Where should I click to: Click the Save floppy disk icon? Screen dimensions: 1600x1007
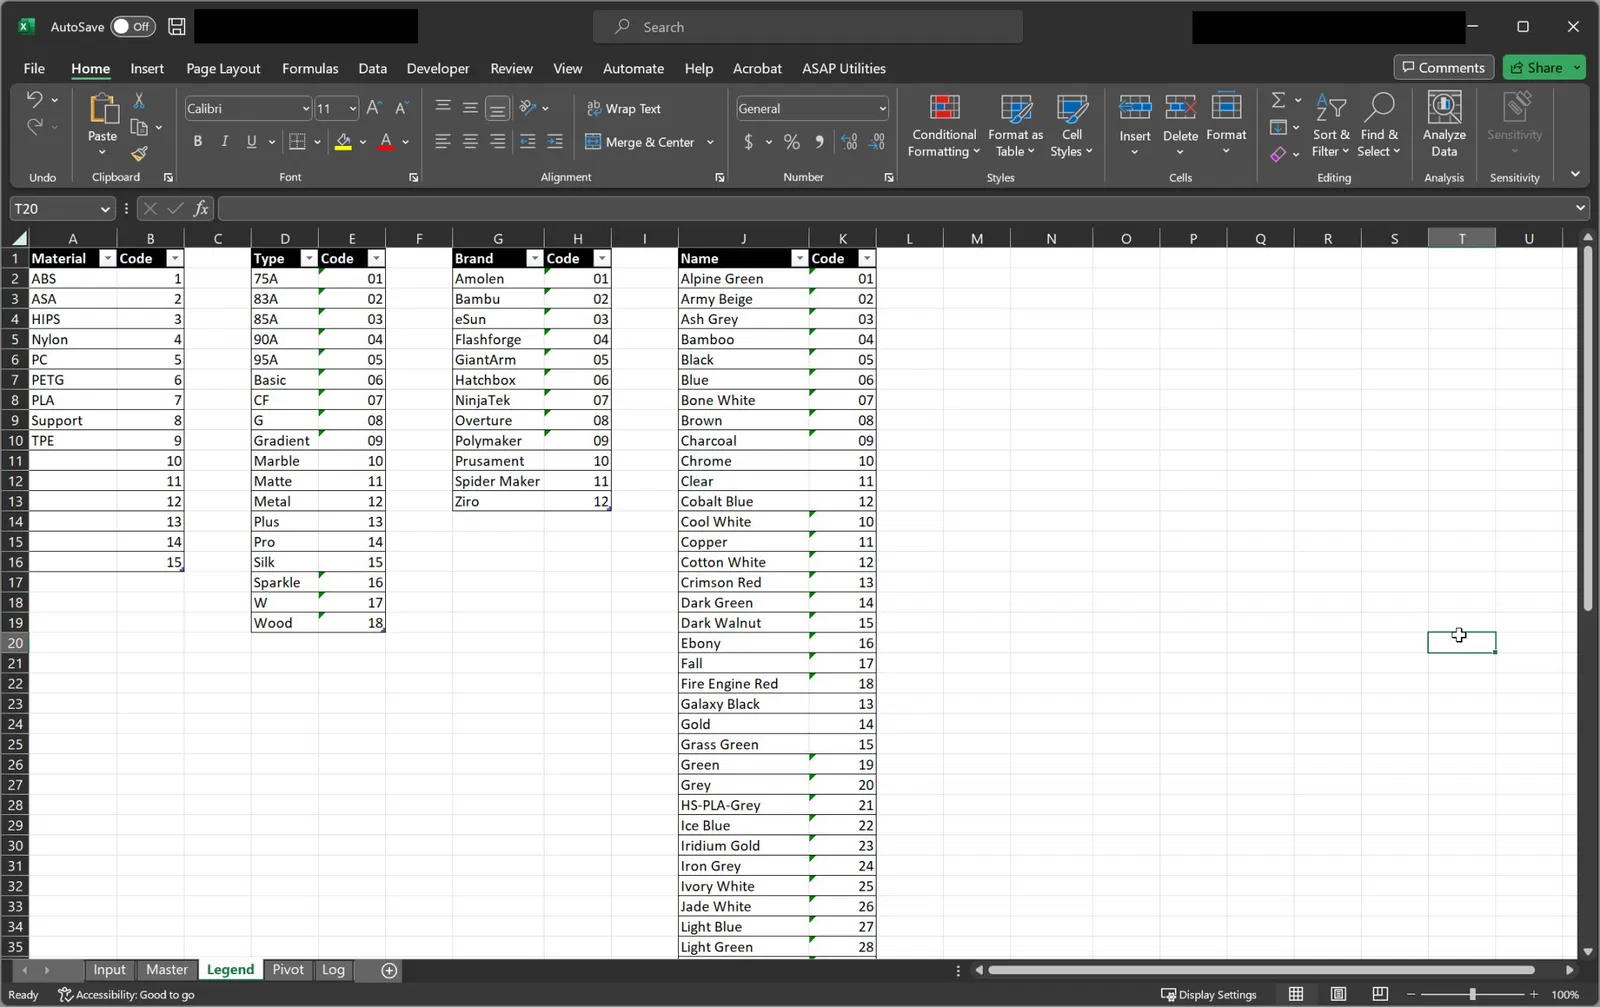coord(177,27)
